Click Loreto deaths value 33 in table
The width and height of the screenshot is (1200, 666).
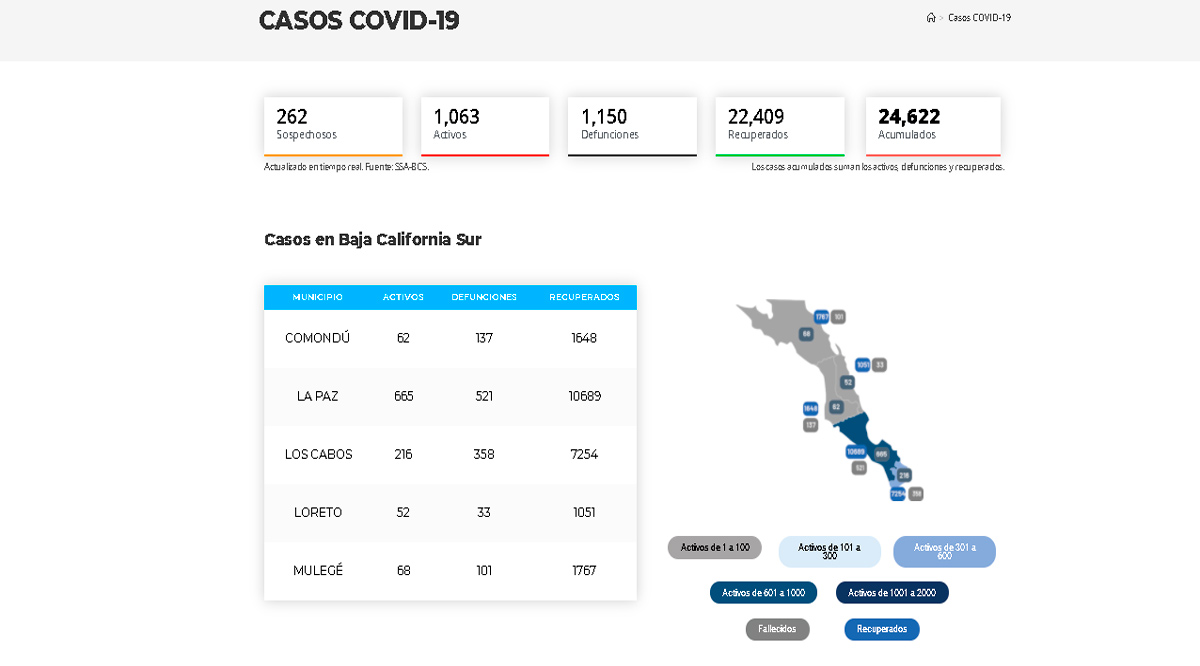point(484,512)
